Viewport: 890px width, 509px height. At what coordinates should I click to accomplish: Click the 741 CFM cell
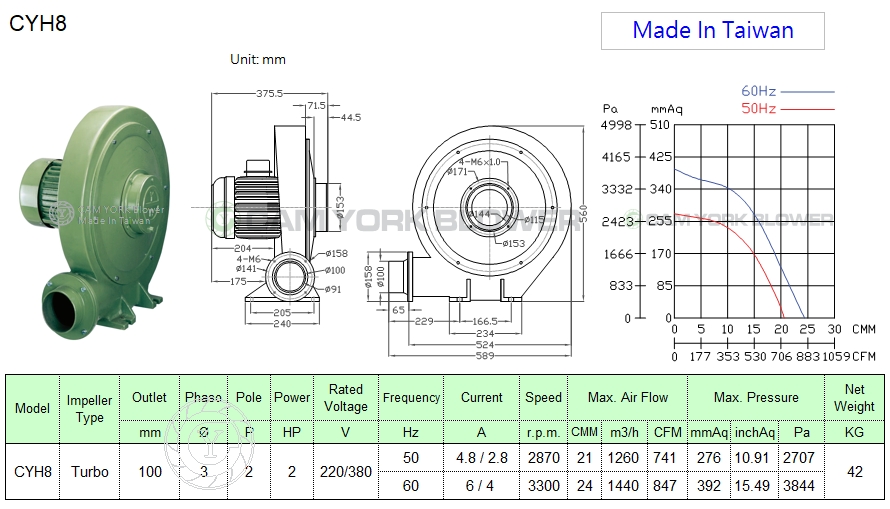point(665,458)
